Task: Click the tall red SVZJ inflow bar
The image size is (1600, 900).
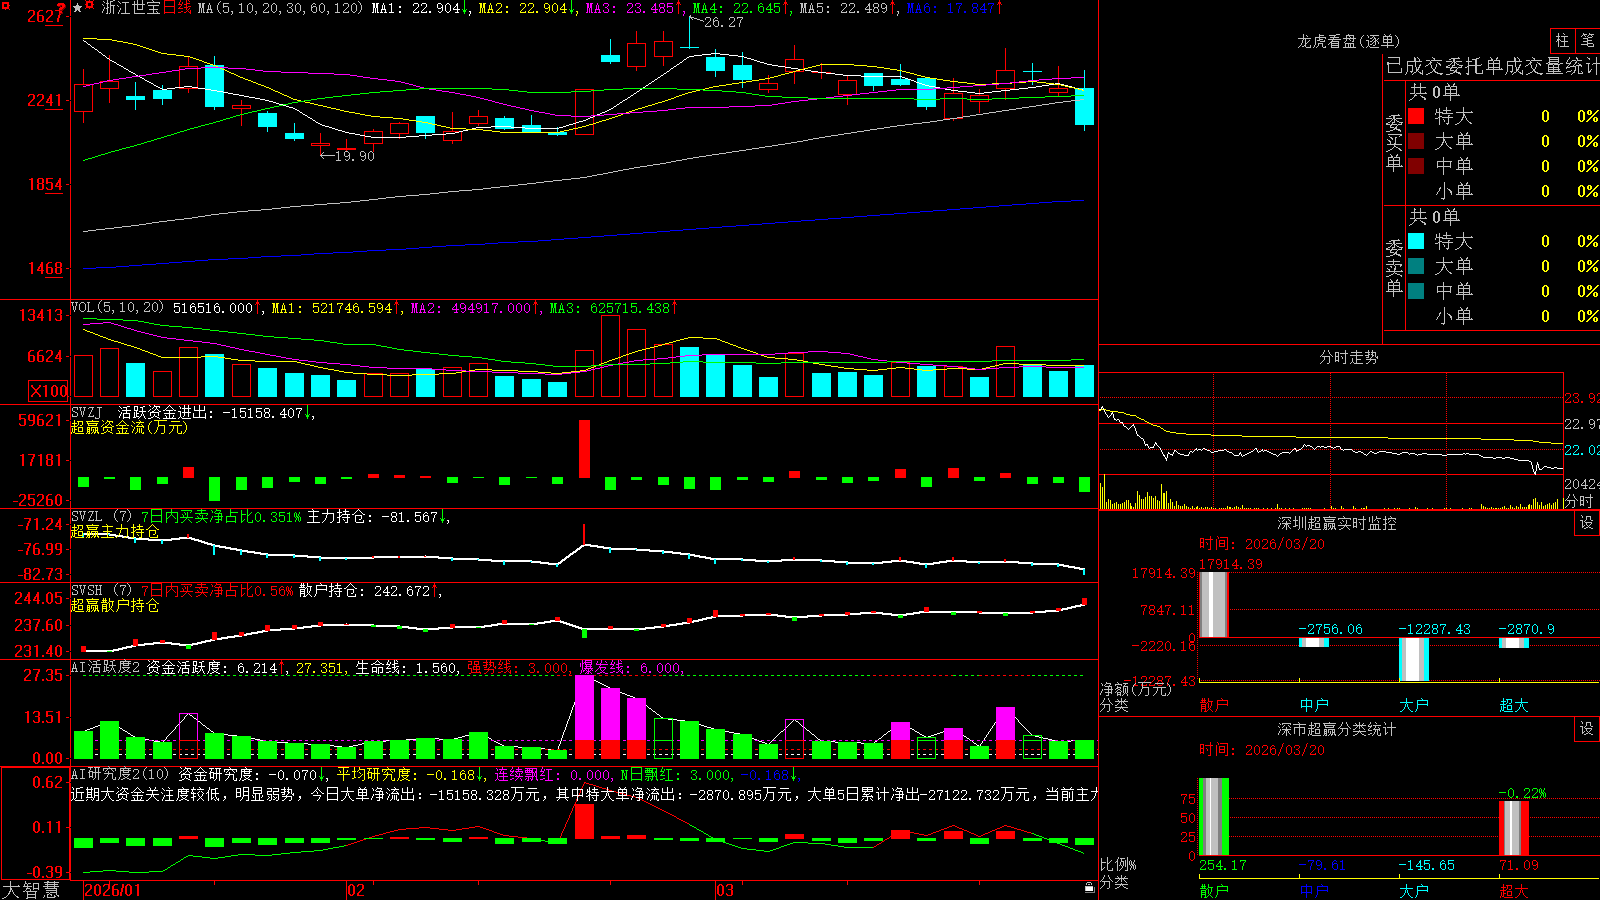Action: click(x=584, y=449)
